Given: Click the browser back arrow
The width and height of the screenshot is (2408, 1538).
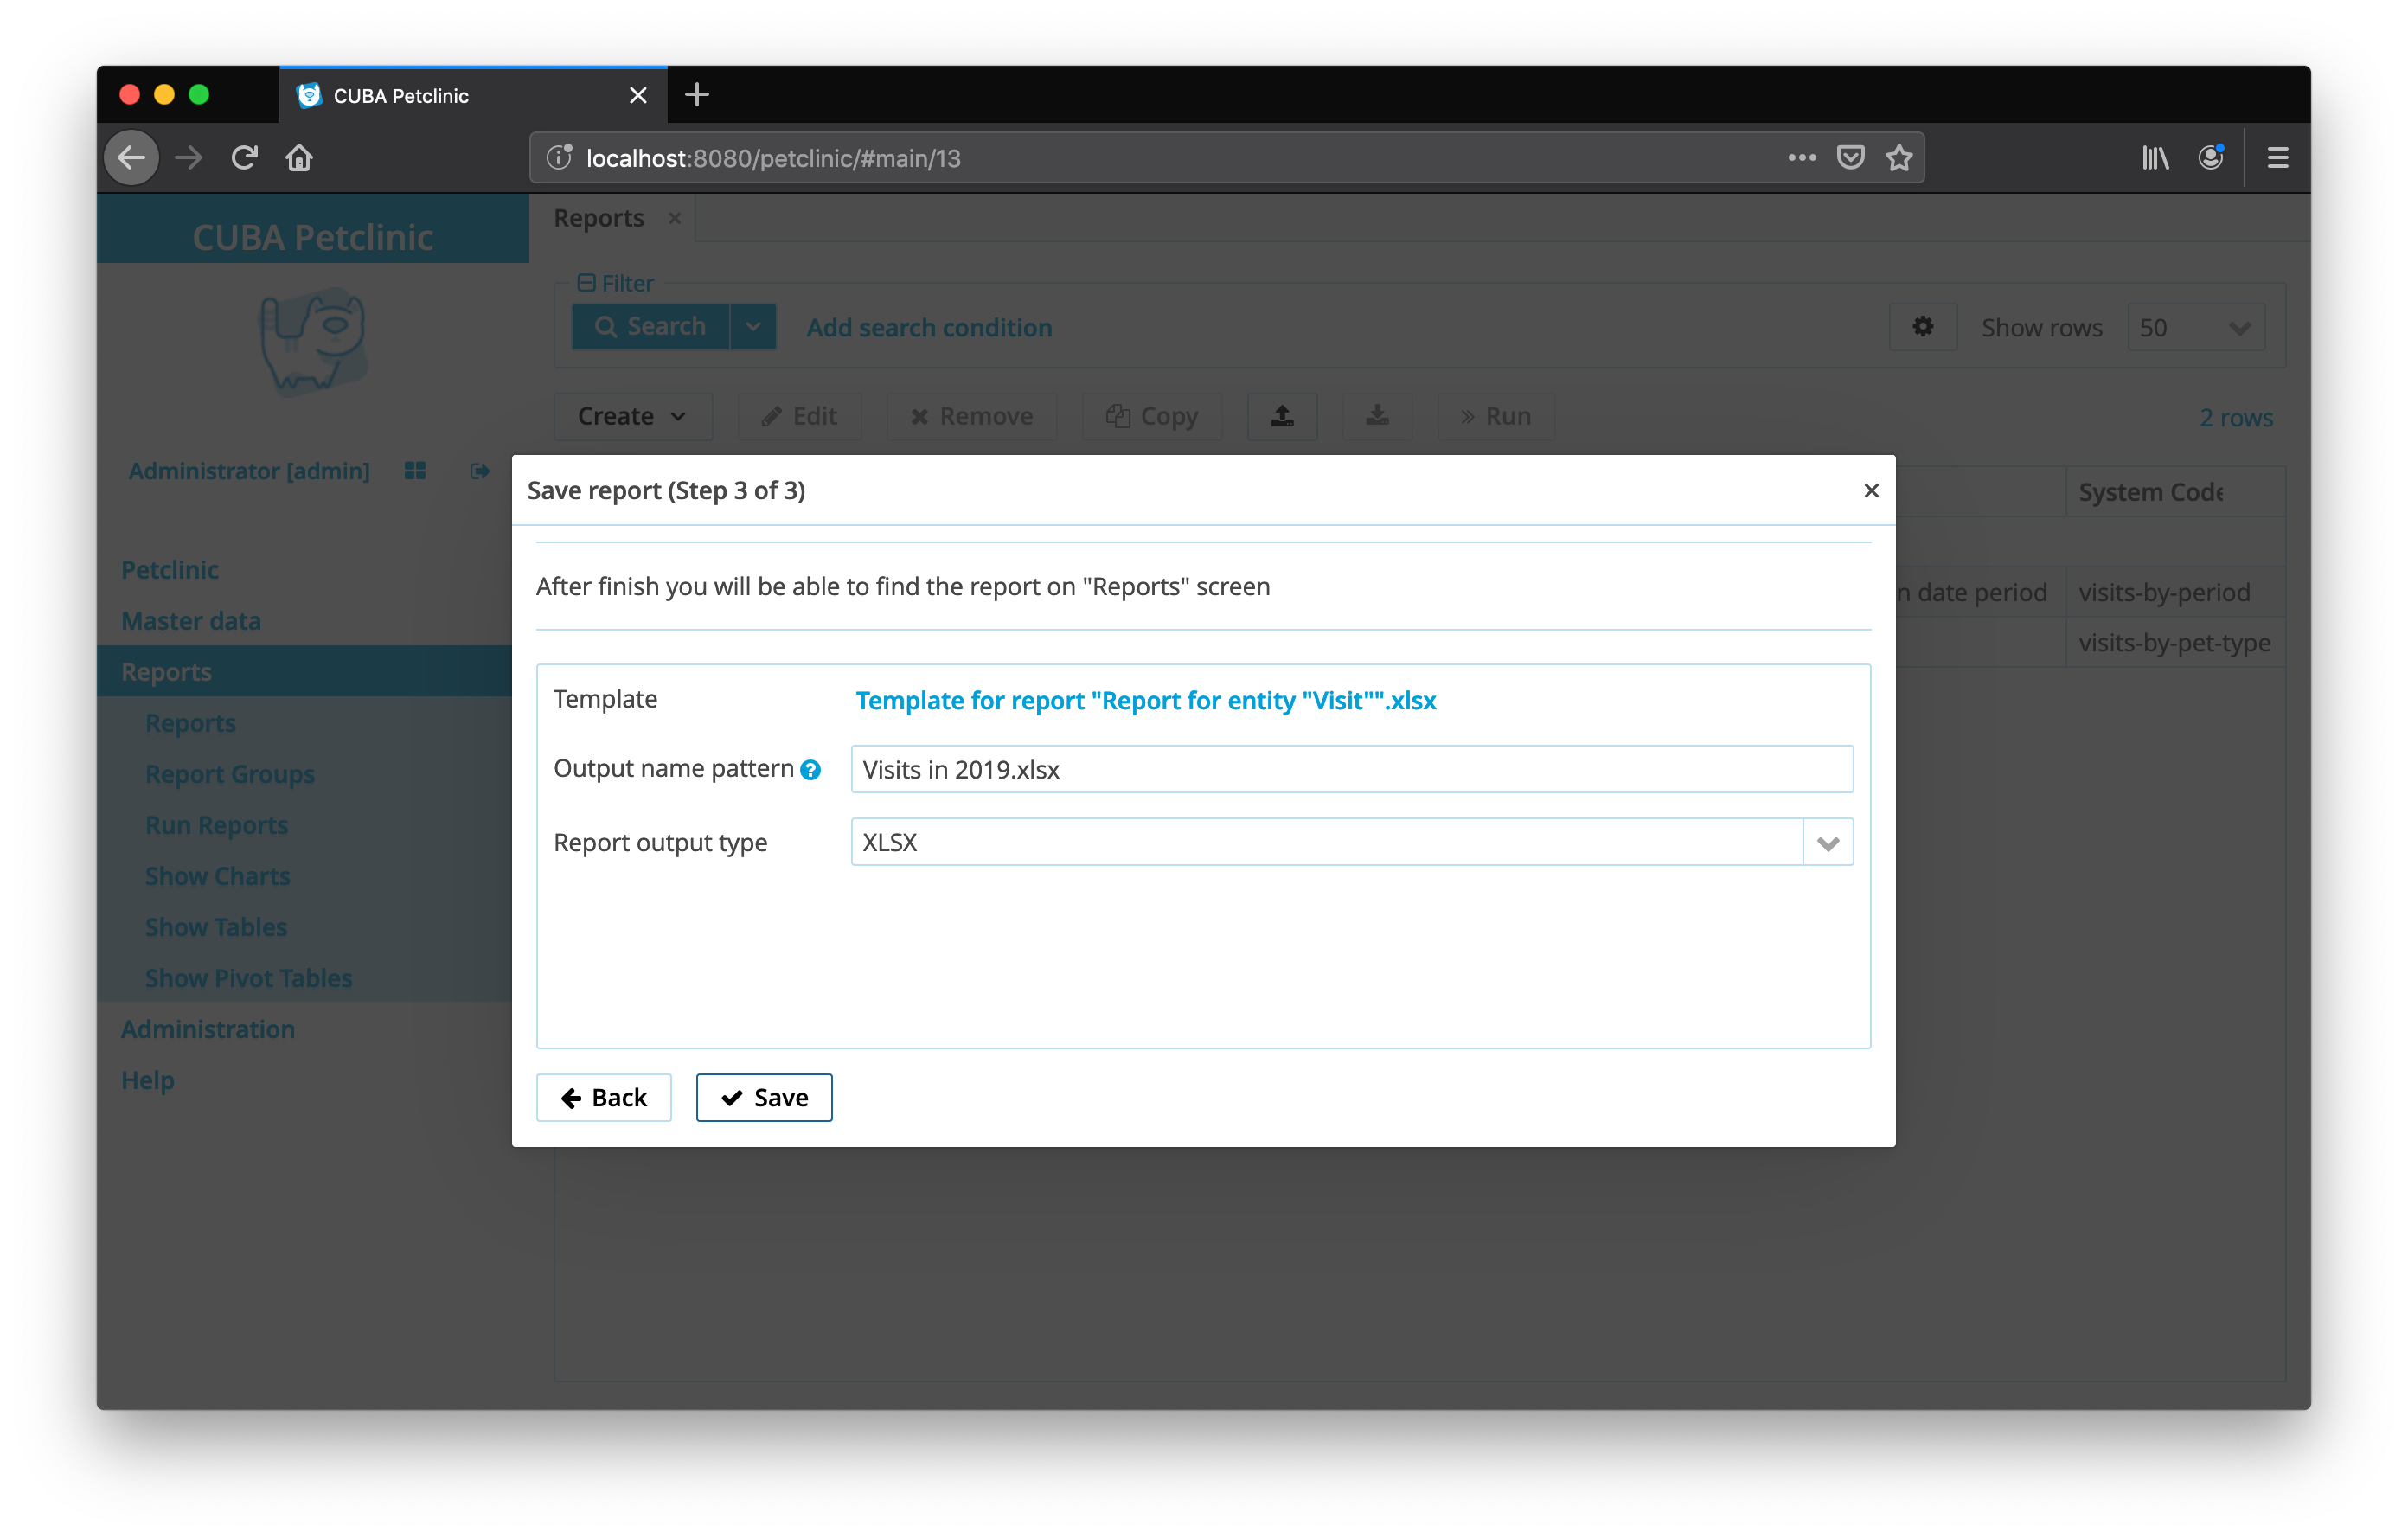Looking at the screenshot, I should tap(132, 158).
